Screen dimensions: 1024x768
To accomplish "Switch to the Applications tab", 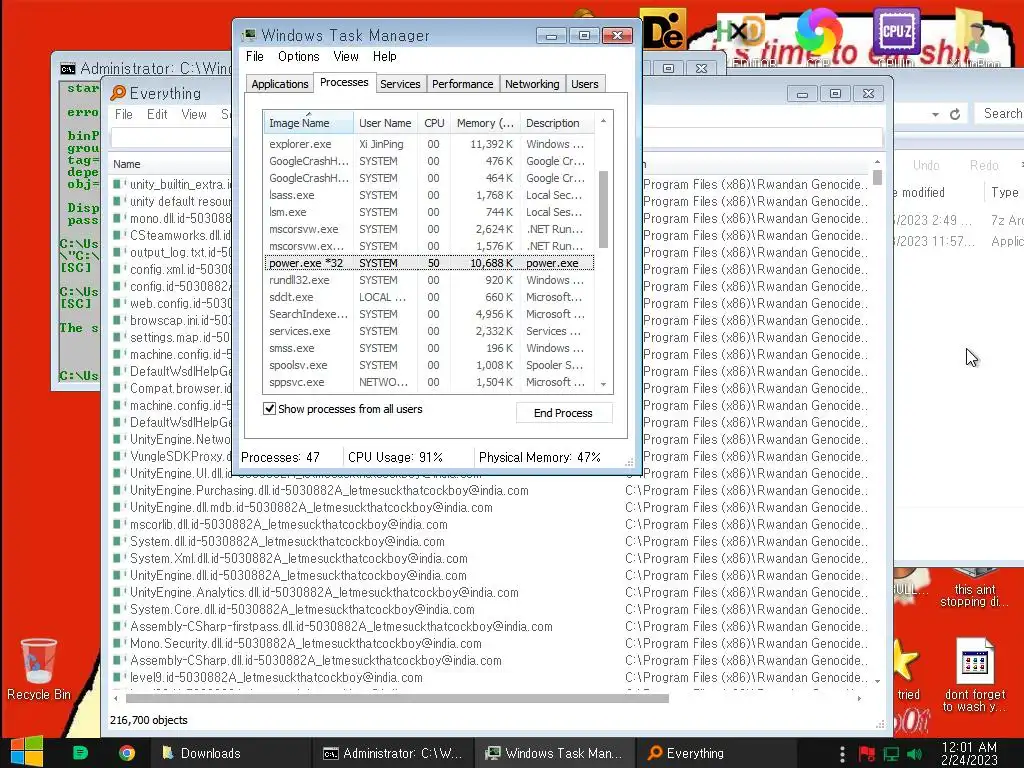I will [x=280, y=84].
